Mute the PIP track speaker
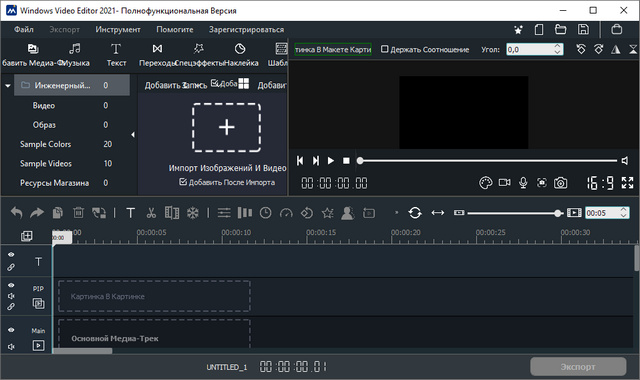 tap(11, 296)
